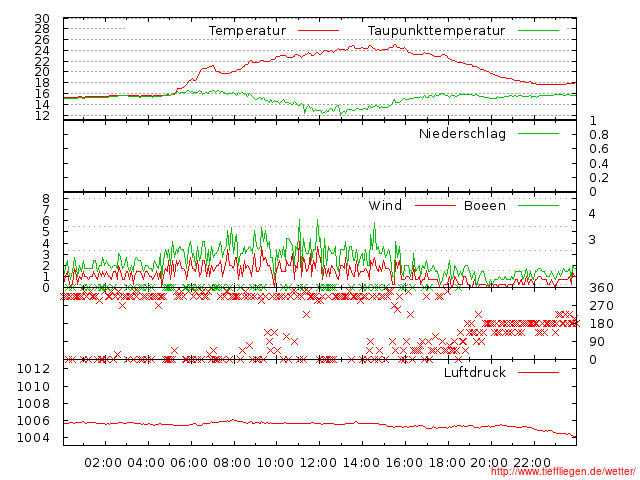Click the red line sample beside Temperatur
The width and height of the screenshot is (640, 480).
pos(318,30)
